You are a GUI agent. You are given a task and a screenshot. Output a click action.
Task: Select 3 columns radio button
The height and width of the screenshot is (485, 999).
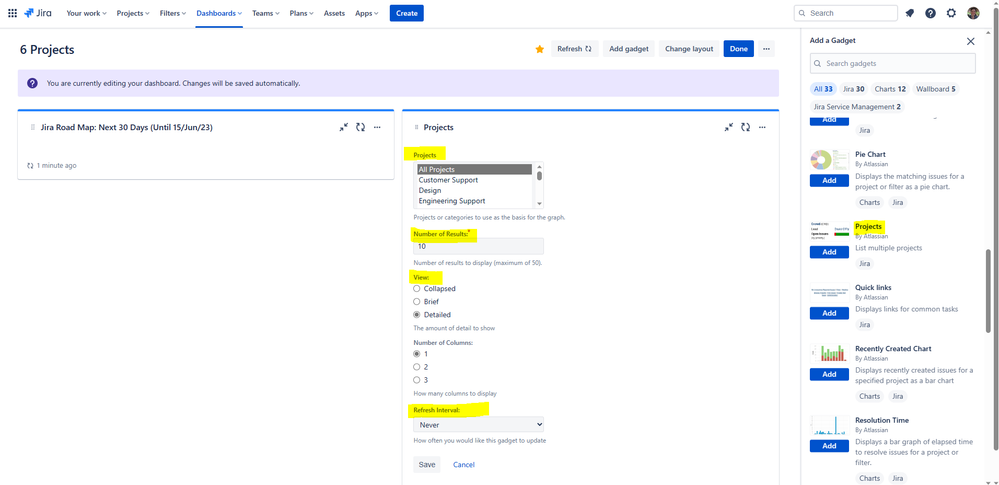[x=417, y=379]
